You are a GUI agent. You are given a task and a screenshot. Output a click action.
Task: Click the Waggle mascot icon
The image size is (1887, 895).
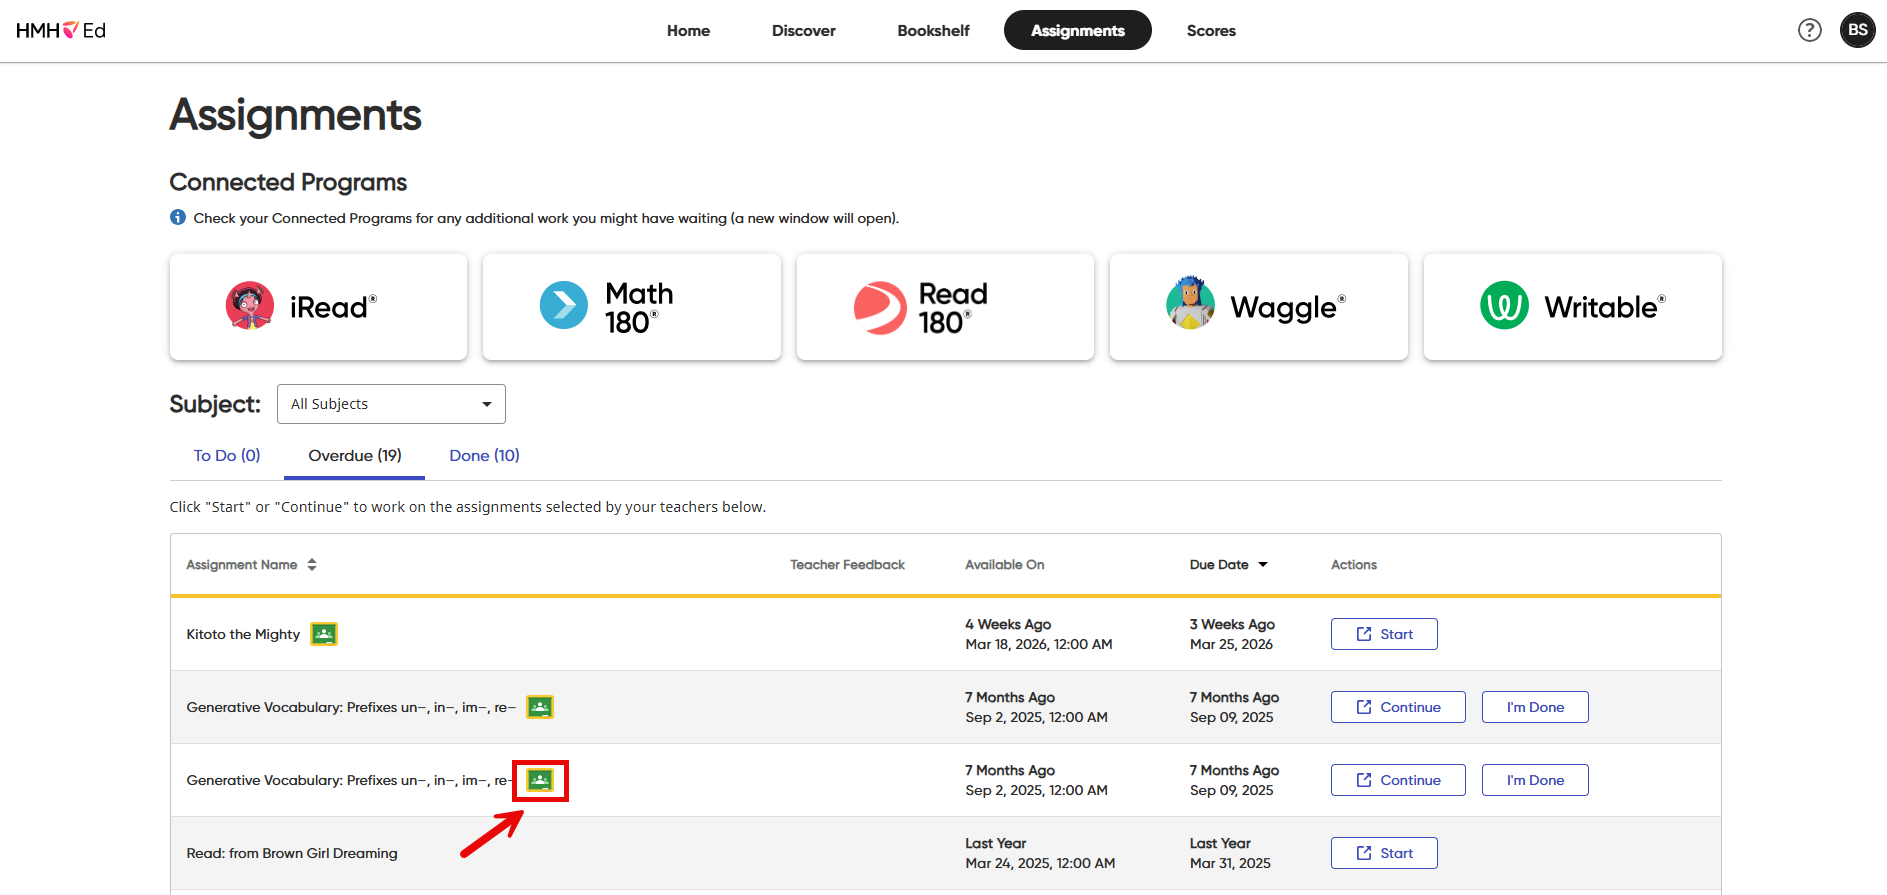[x=1190, y=303]
